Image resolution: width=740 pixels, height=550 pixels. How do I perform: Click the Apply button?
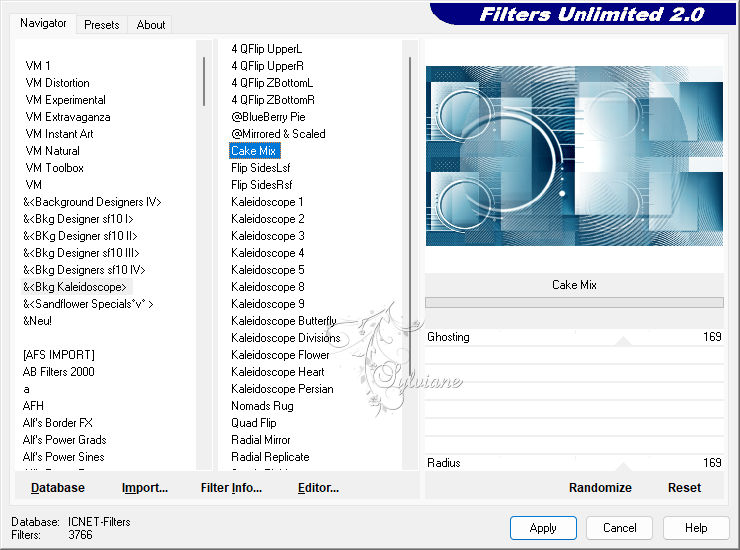543,527
